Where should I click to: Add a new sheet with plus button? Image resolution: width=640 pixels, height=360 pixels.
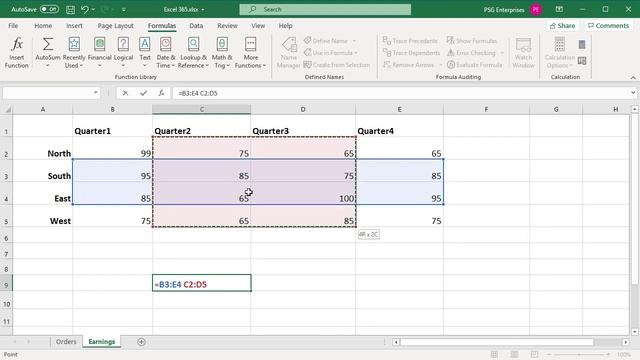pos(141,342)
